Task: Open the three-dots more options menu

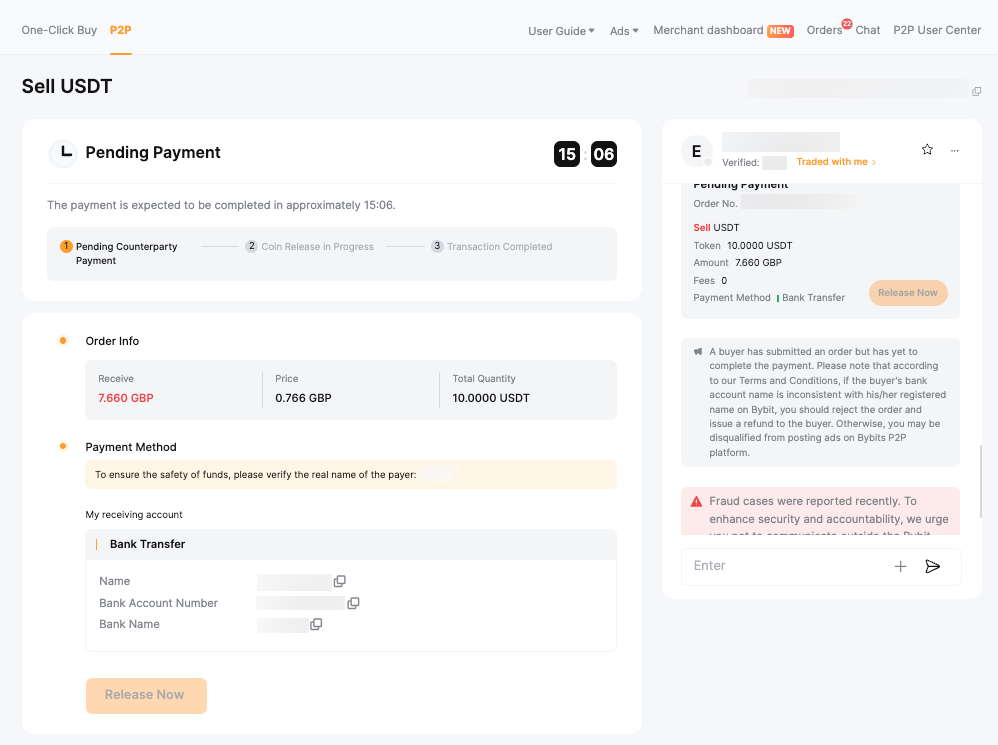Action: [955, 150]
